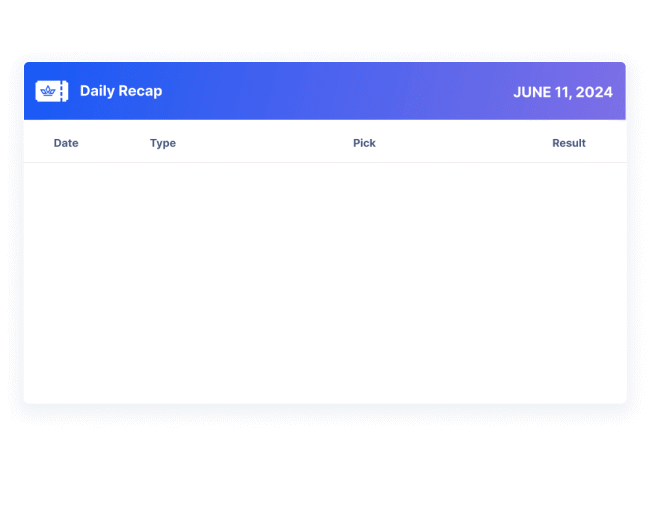Click the empty table body under the headers

[325, 282]
